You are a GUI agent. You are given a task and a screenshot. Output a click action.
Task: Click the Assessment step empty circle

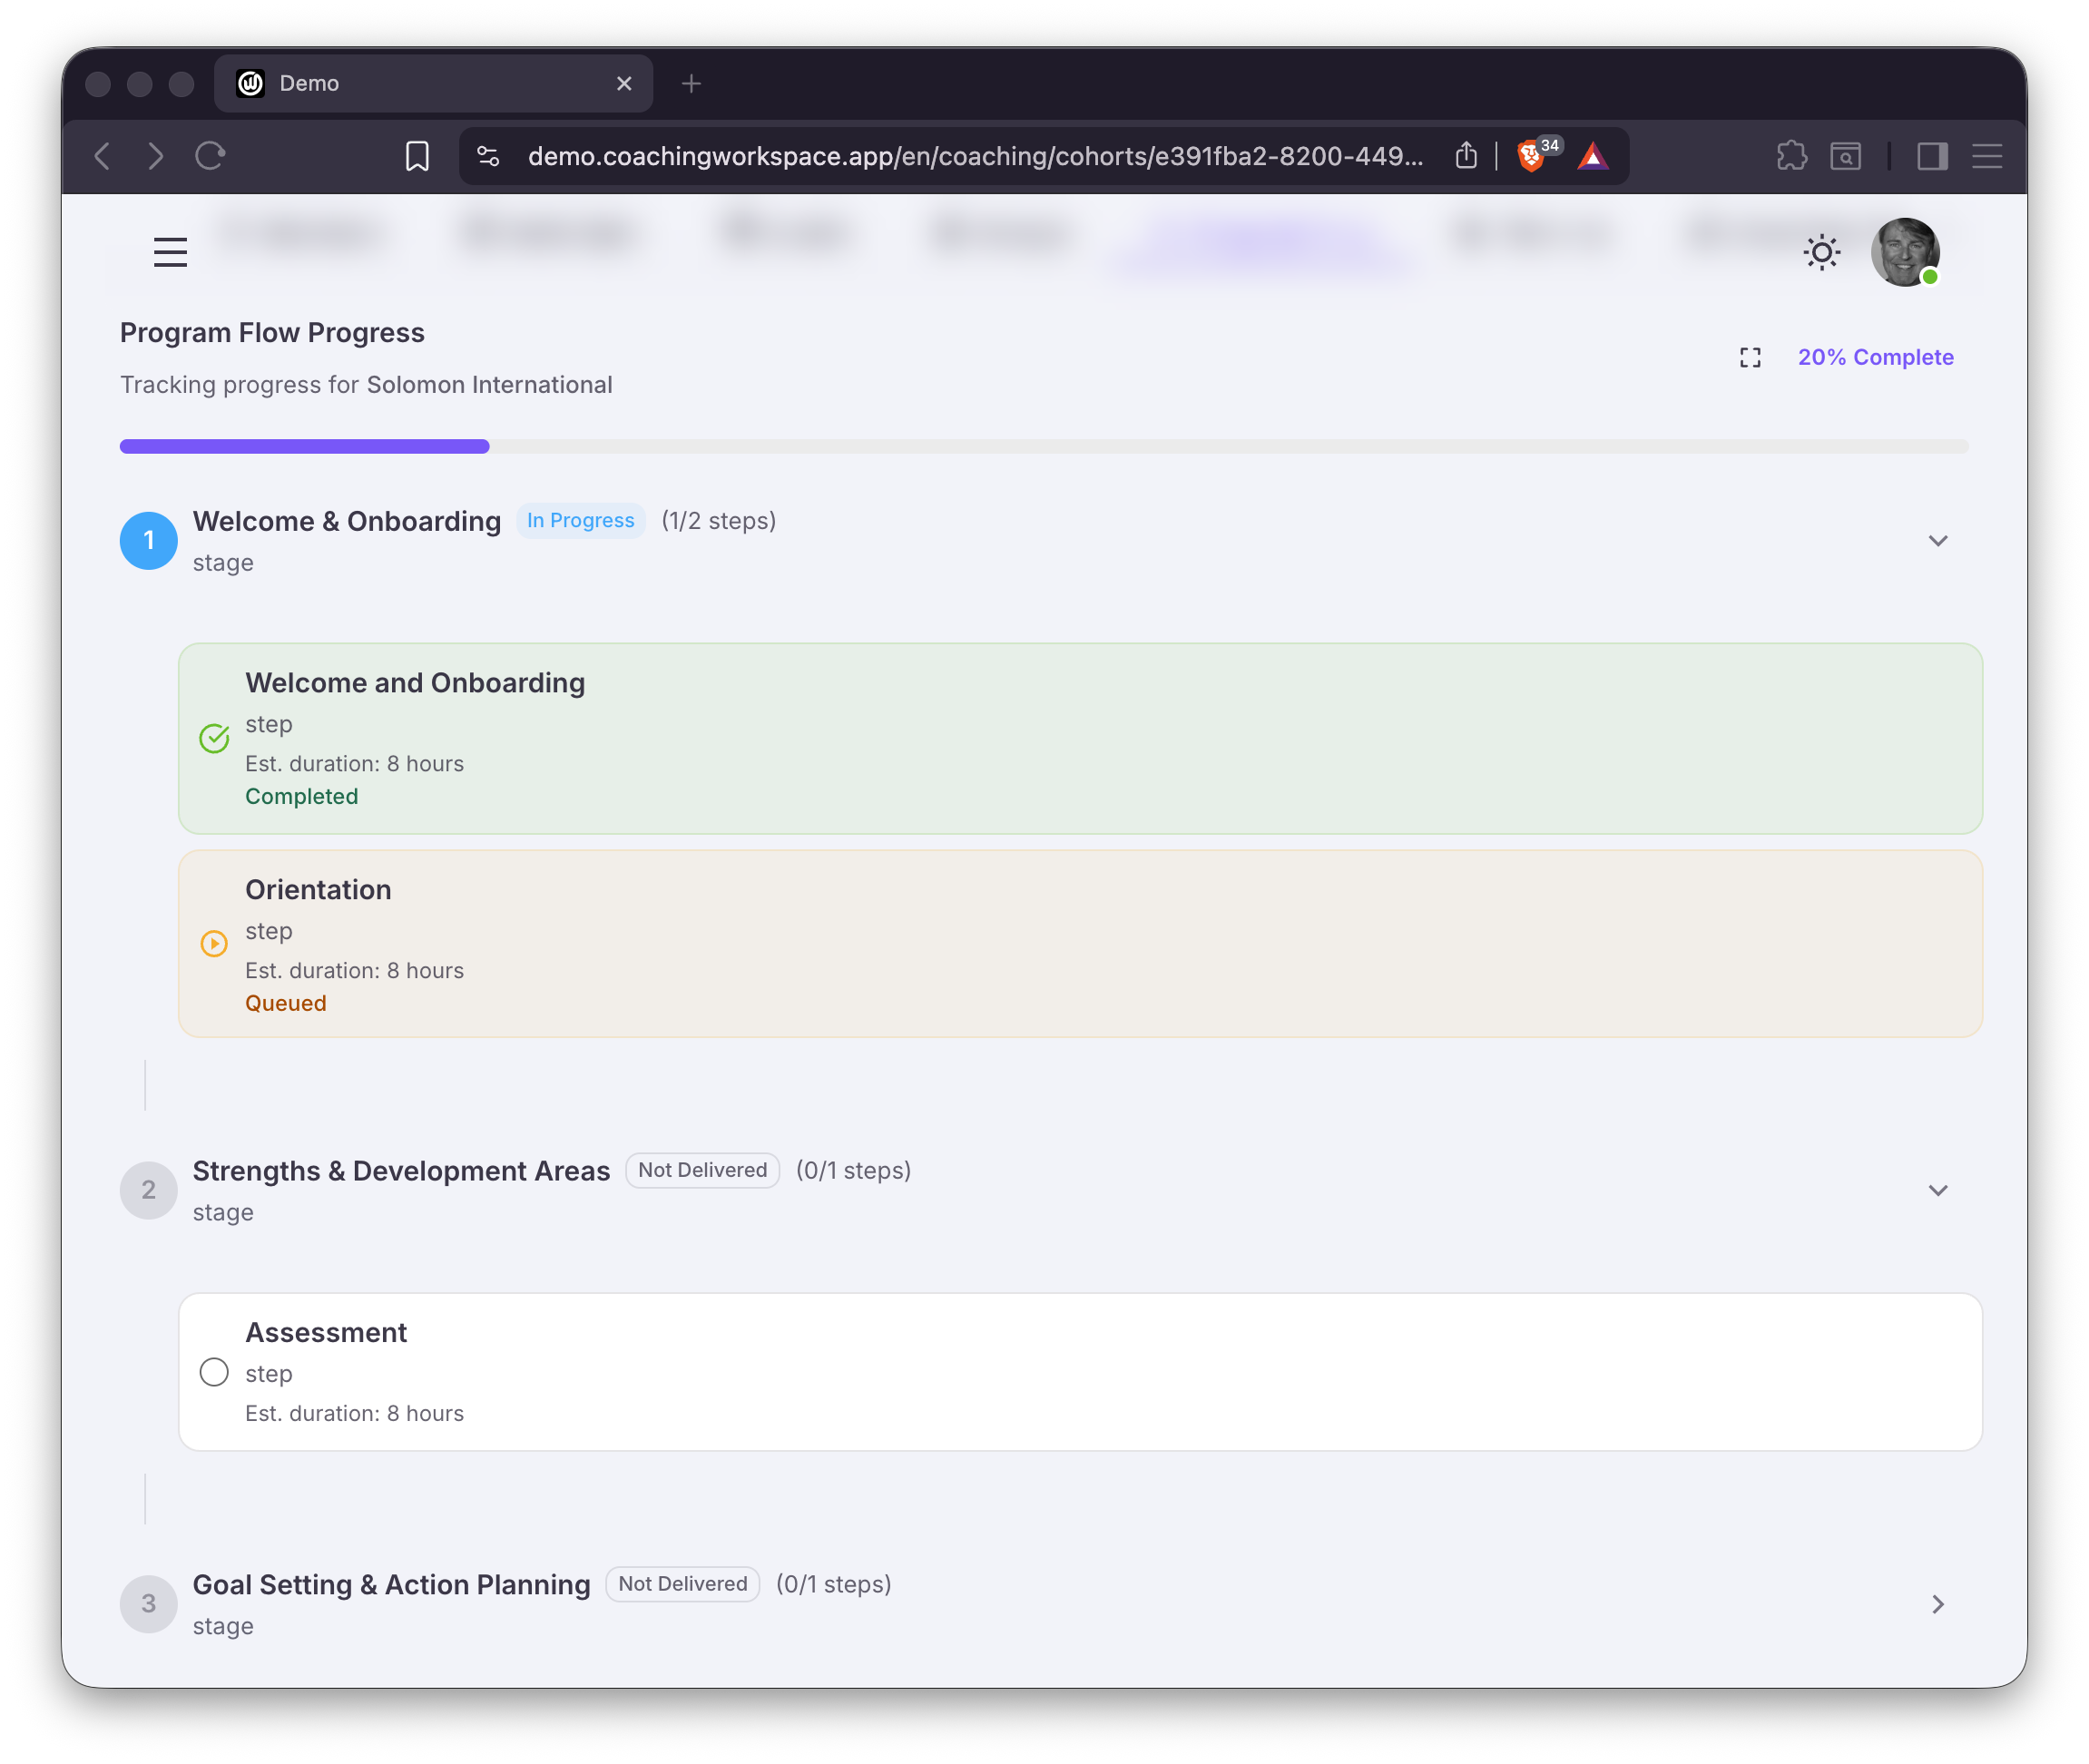point(214,1372)
